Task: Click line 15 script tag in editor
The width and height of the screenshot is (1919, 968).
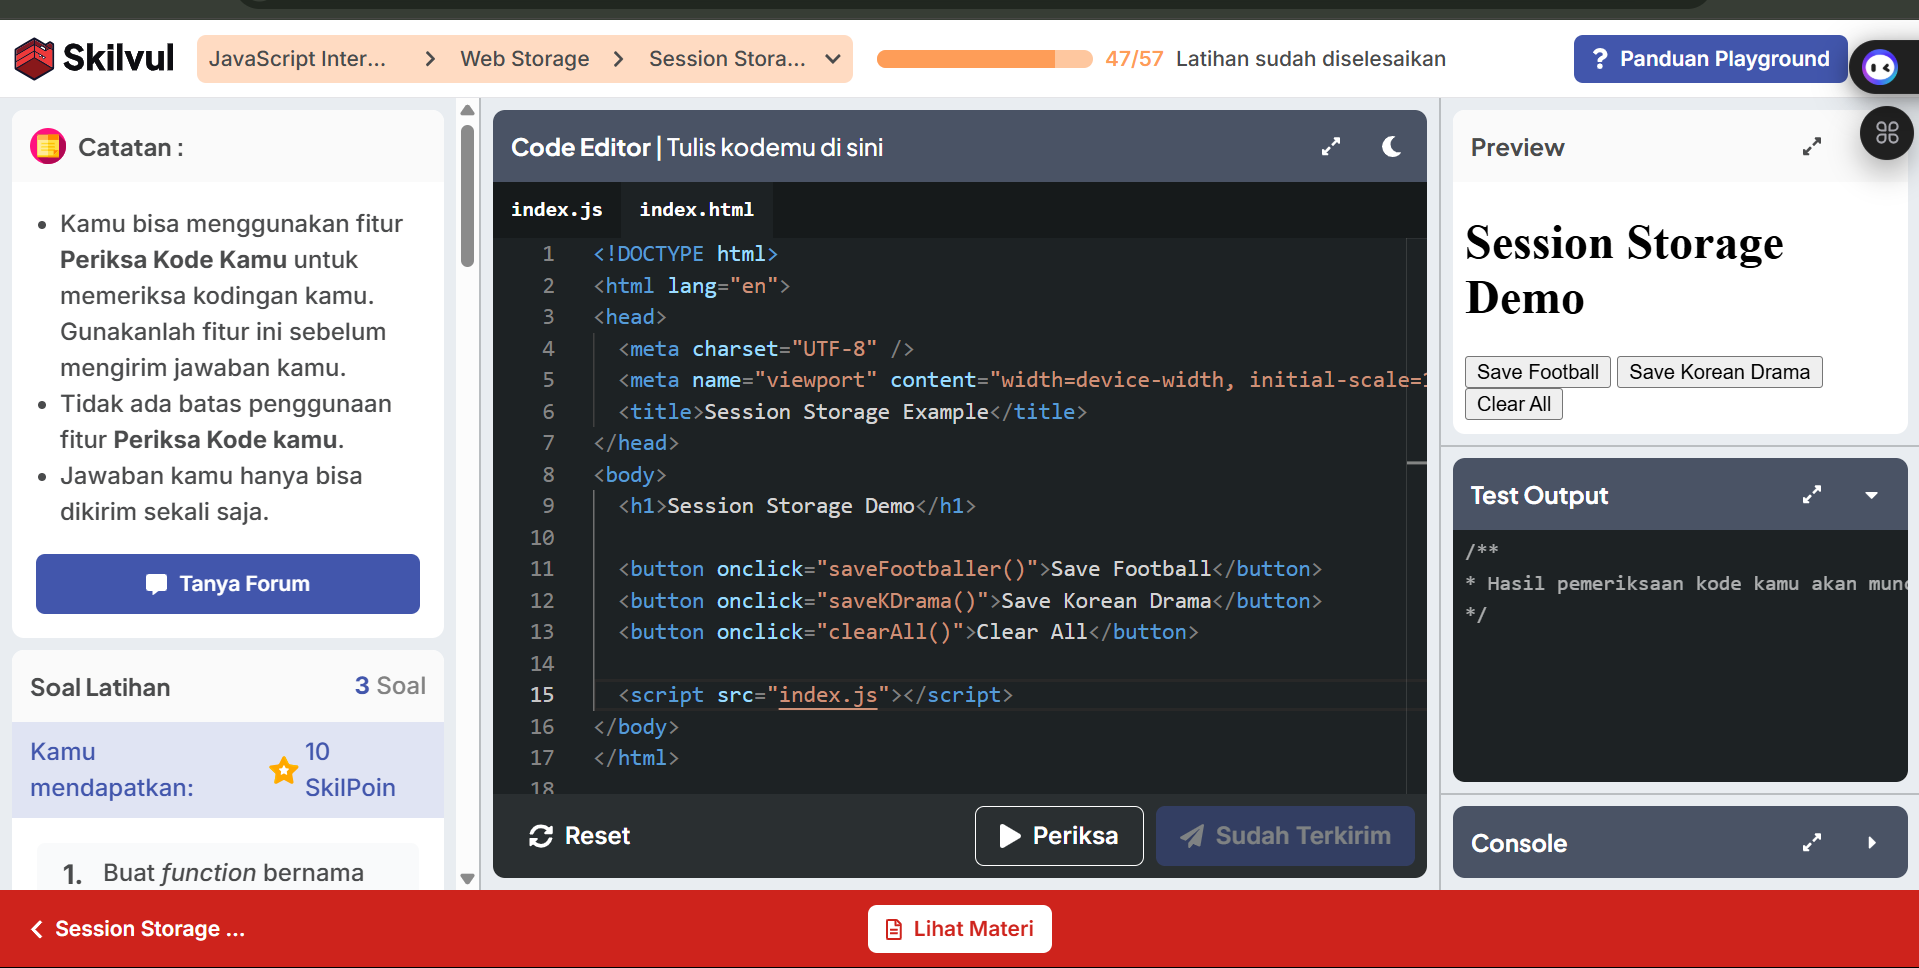Action: click(815, 695)
